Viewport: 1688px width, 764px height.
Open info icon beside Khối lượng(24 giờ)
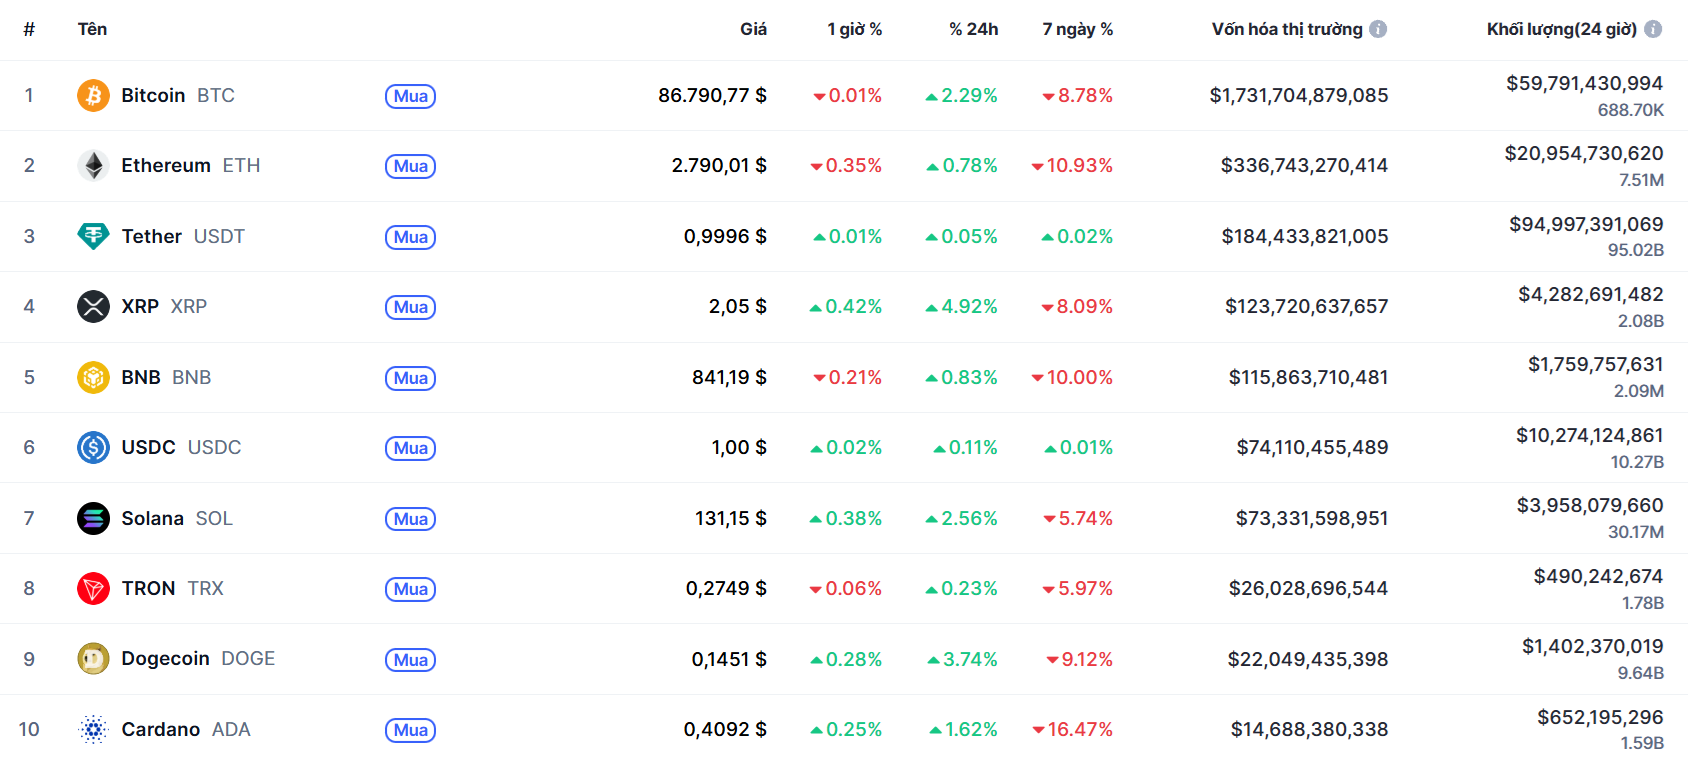(x=1653, y=29)
